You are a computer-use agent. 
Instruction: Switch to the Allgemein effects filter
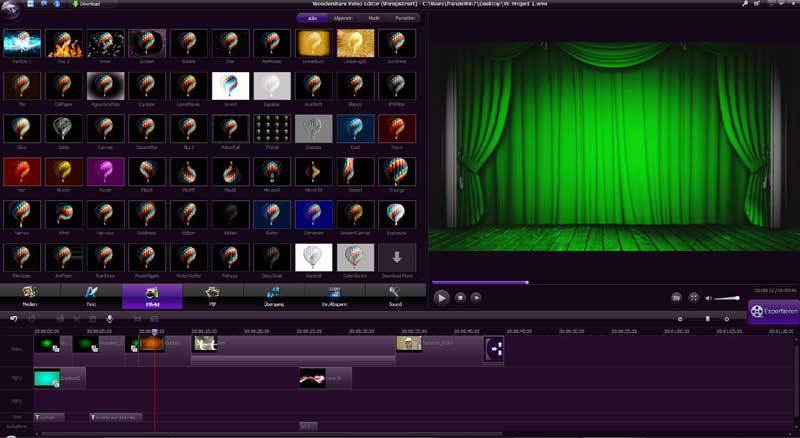point(343,18)
